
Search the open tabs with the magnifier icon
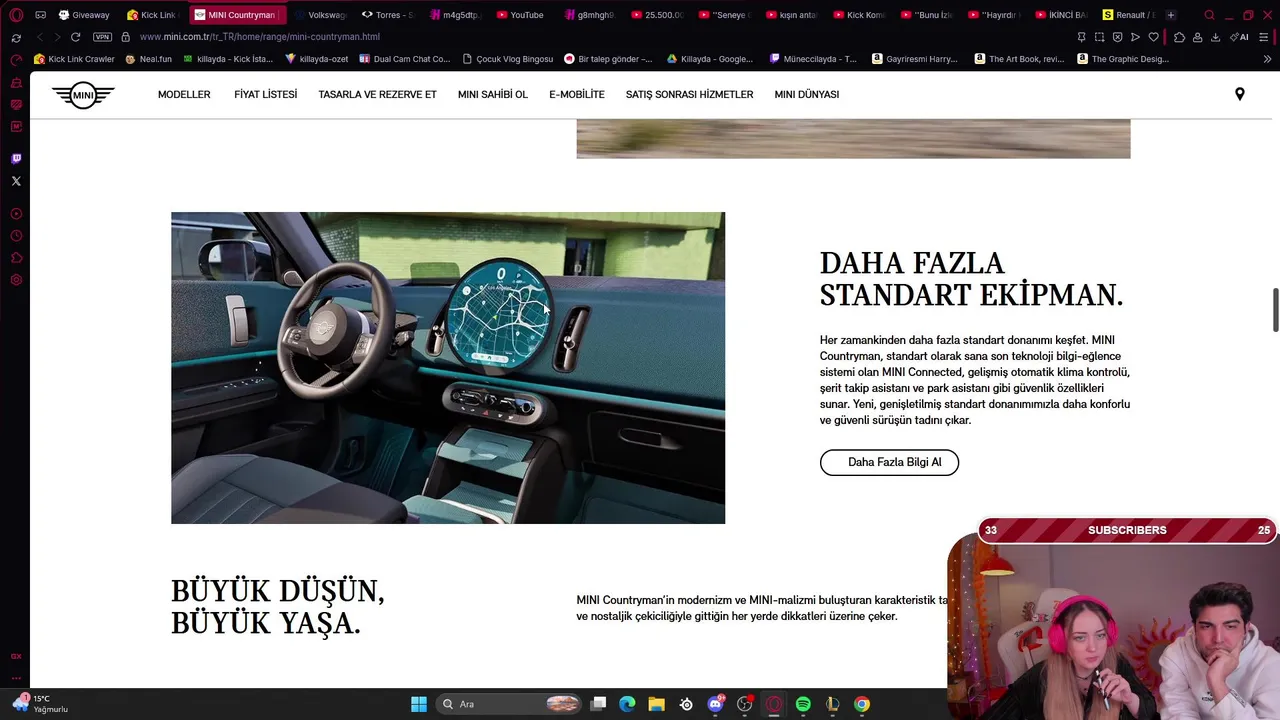tap(1209, 15)
